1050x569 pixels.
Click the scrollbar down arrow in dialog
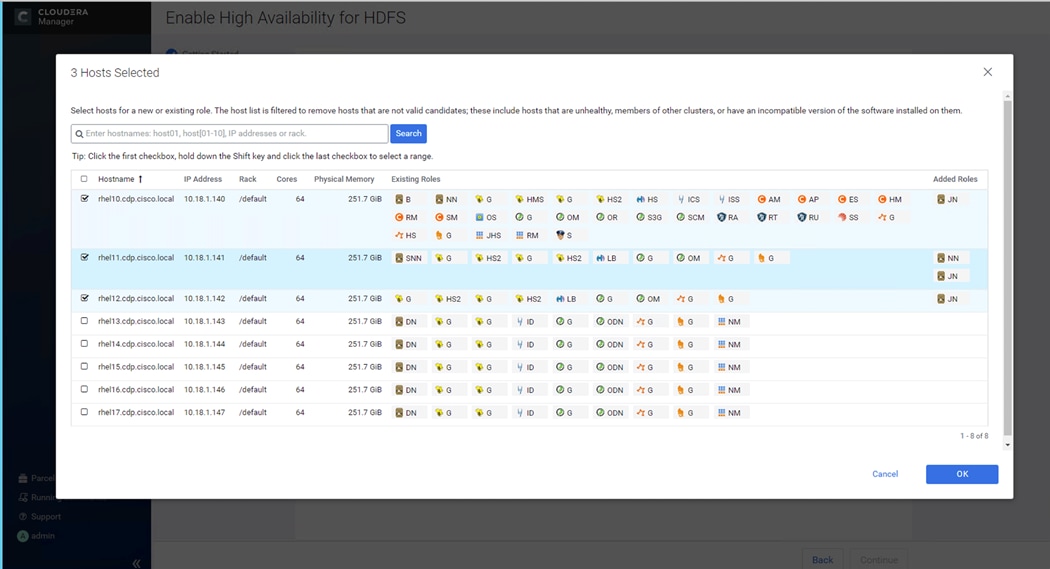[1007, 445]
